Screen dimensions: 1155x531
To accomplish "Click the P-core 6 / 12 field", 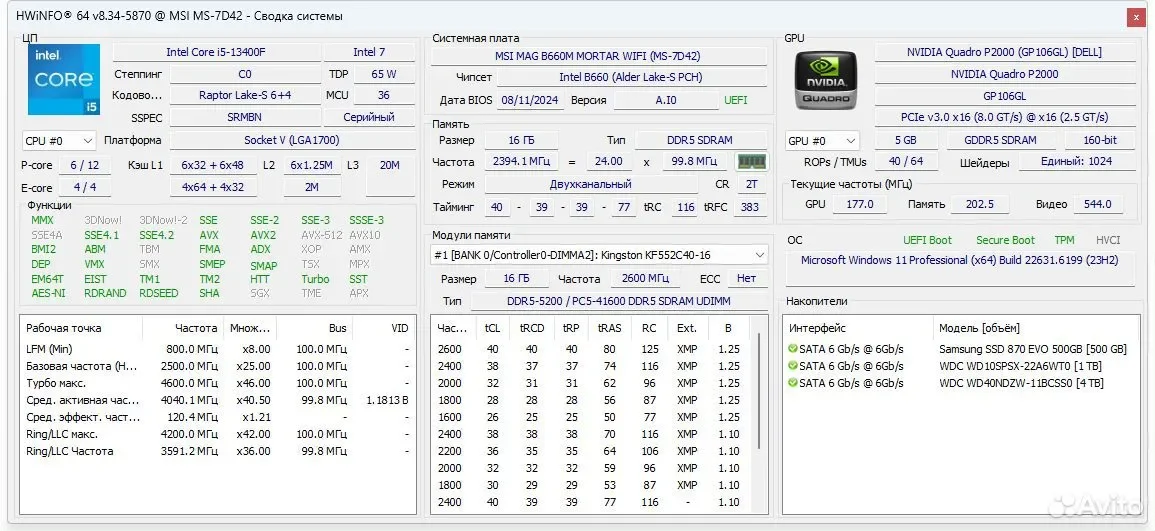I will tap(85, 166).
